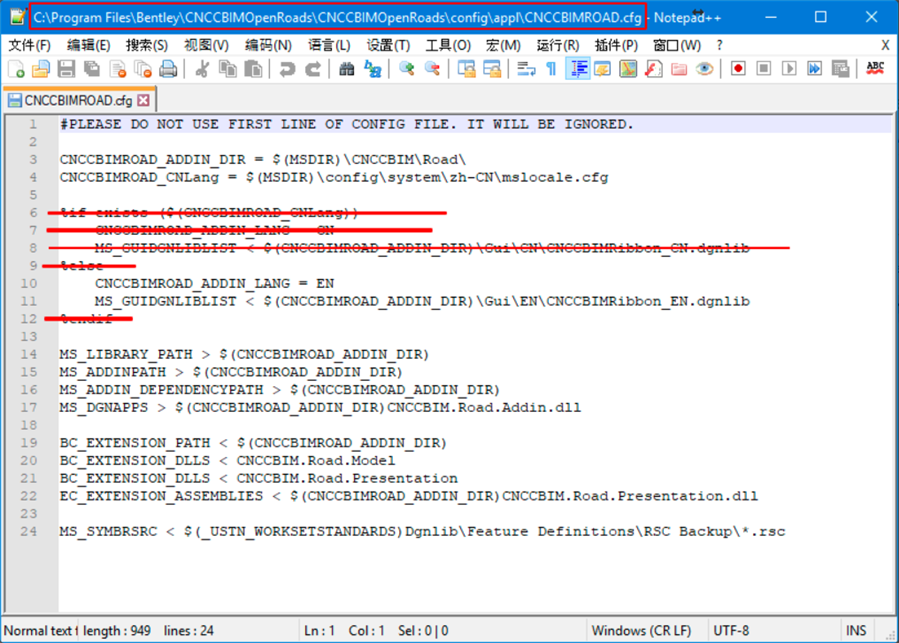The image size is (899, 643).
Task: Open user defined language dialog
Action: [x=603, y=69]
